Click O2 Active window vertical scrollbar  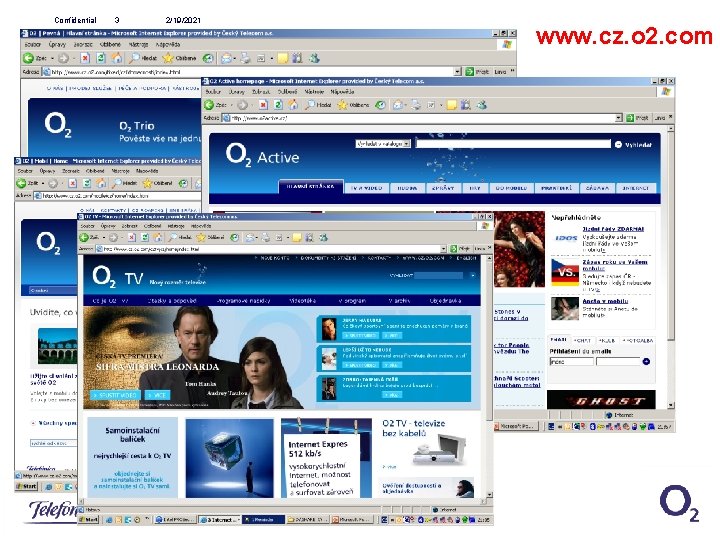click(x=671, y=266)
